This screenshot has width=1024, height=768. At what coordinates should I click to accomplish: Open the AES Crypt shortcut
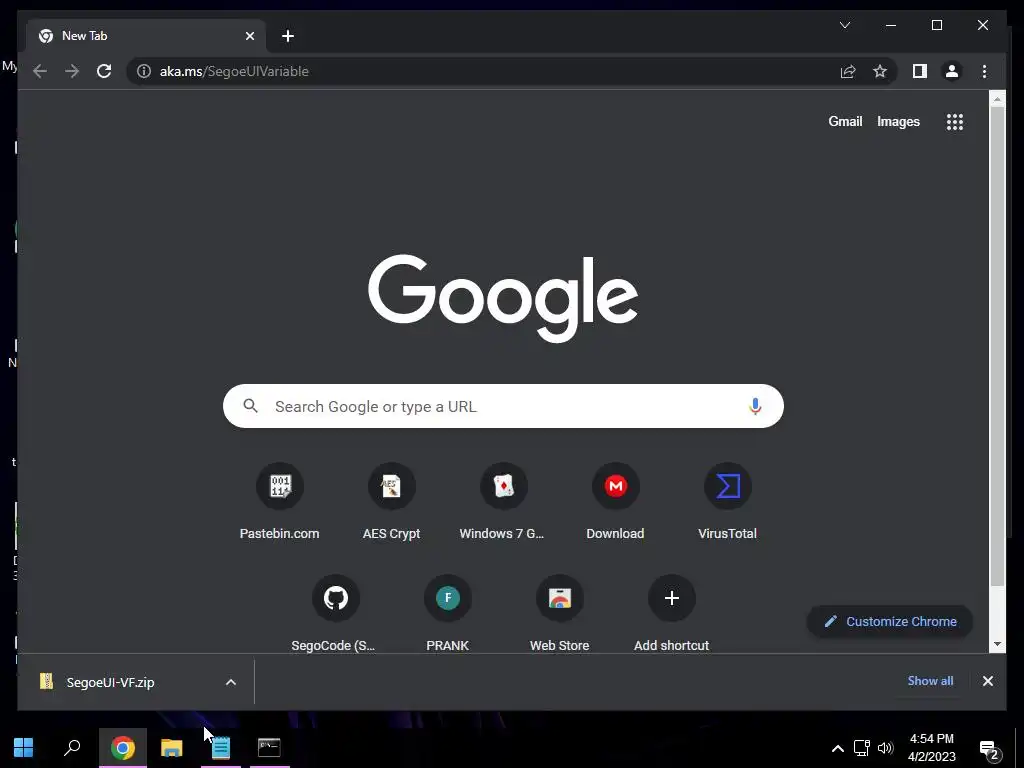click(x=391, y=502)
